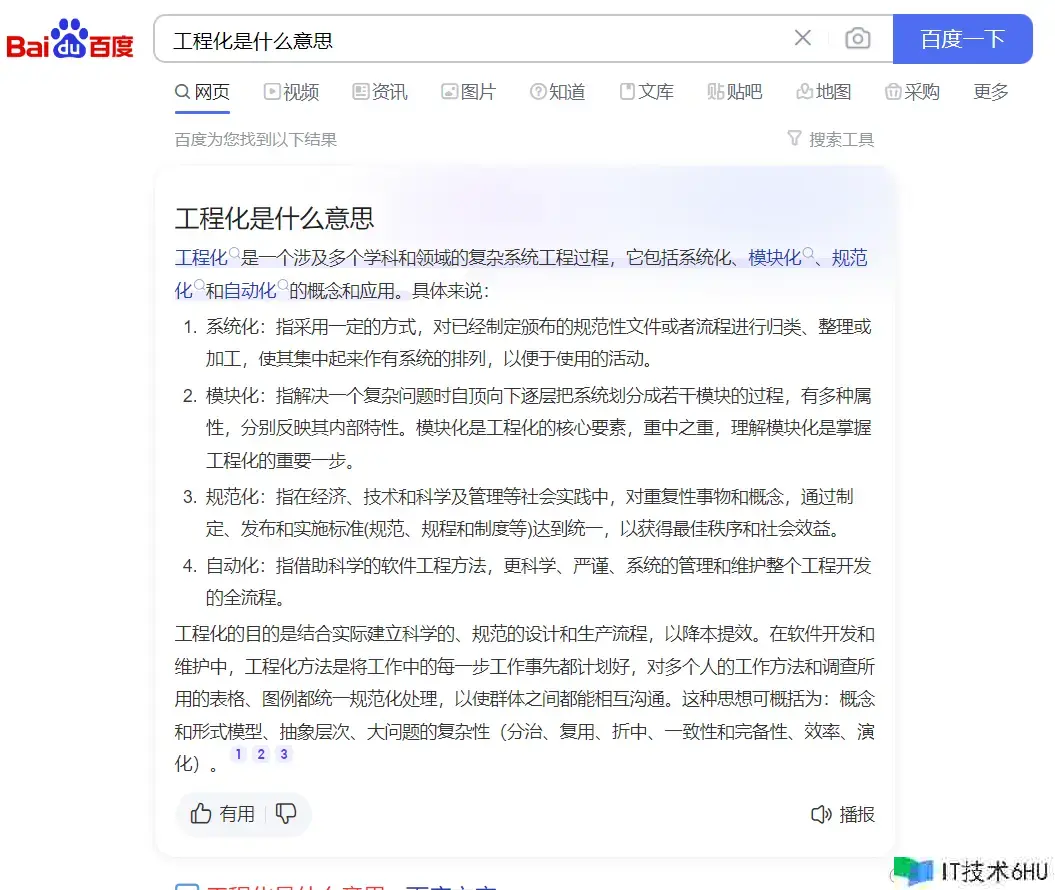The image size is (1055, 890).
Task: Open 搜索工具 filter options
Action: [x=831, y=139]
